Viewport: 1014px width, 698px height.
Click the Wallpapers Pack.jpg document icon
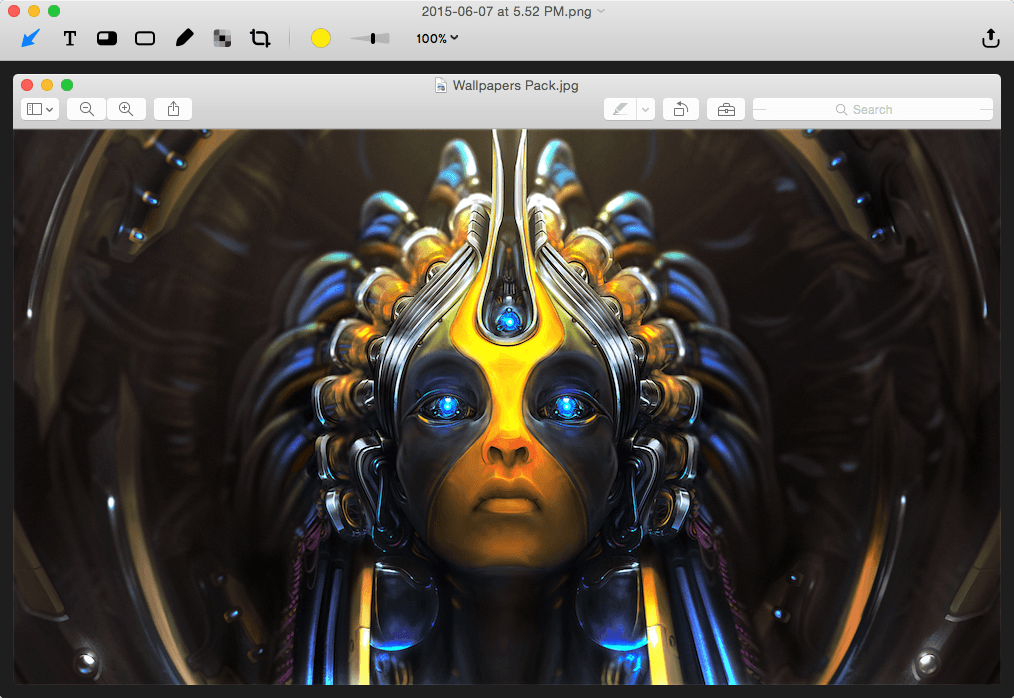click(440, 85)
